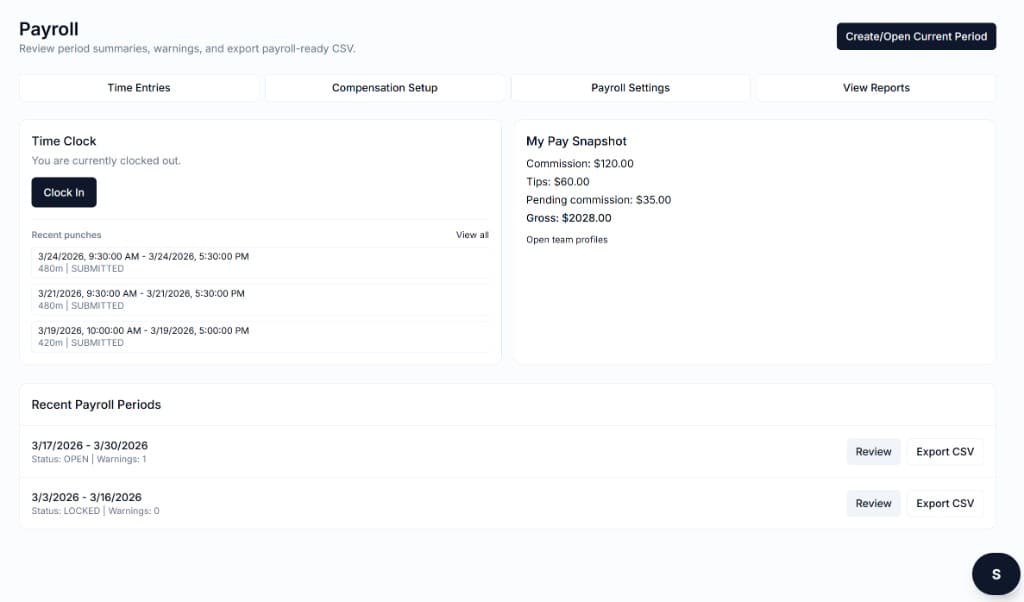The height and width of the screenshot is (602, 1024).
Task: Review the 3/17/2026 payroll period
Action: 873,451
